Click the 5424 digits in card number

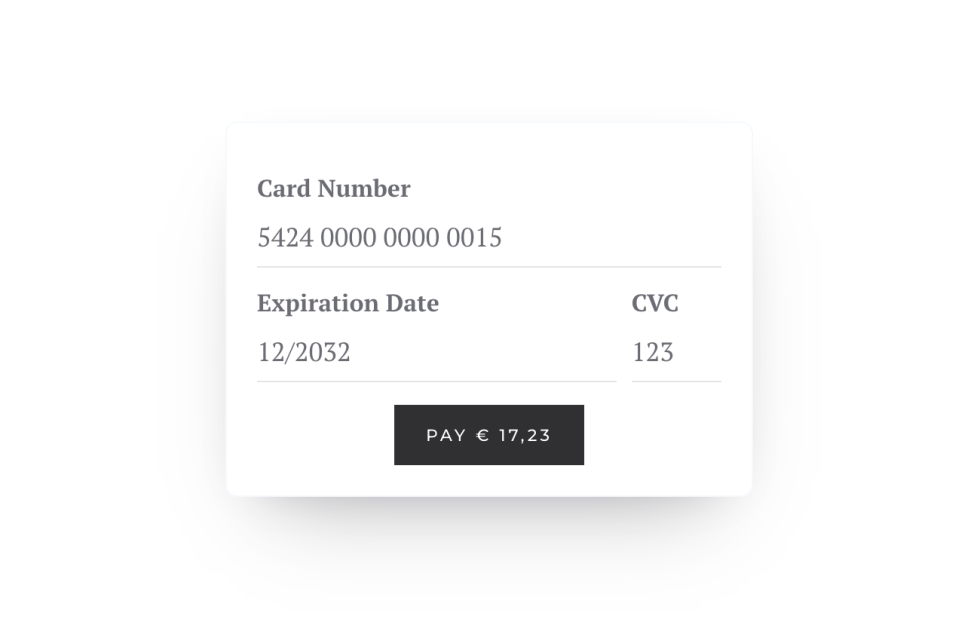285,238
